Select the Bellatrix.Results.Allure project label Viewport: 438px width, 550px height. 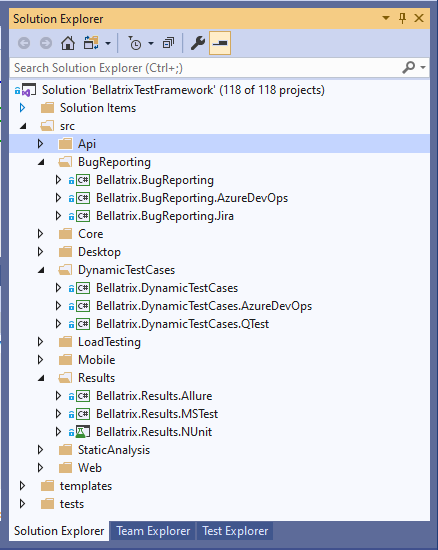[154, 396]
